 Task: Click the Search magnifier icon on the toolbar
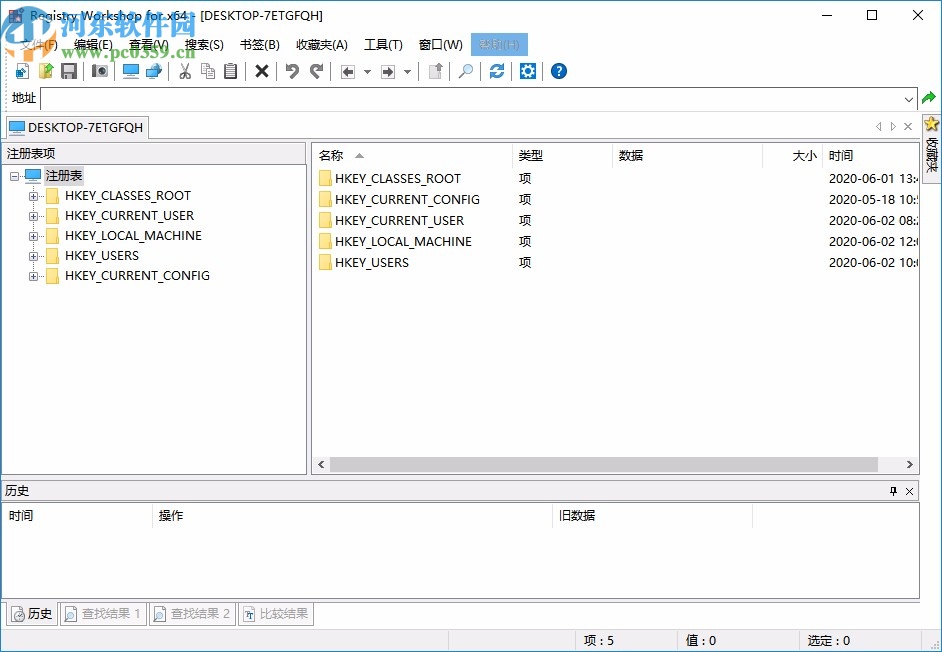point(466,71)
